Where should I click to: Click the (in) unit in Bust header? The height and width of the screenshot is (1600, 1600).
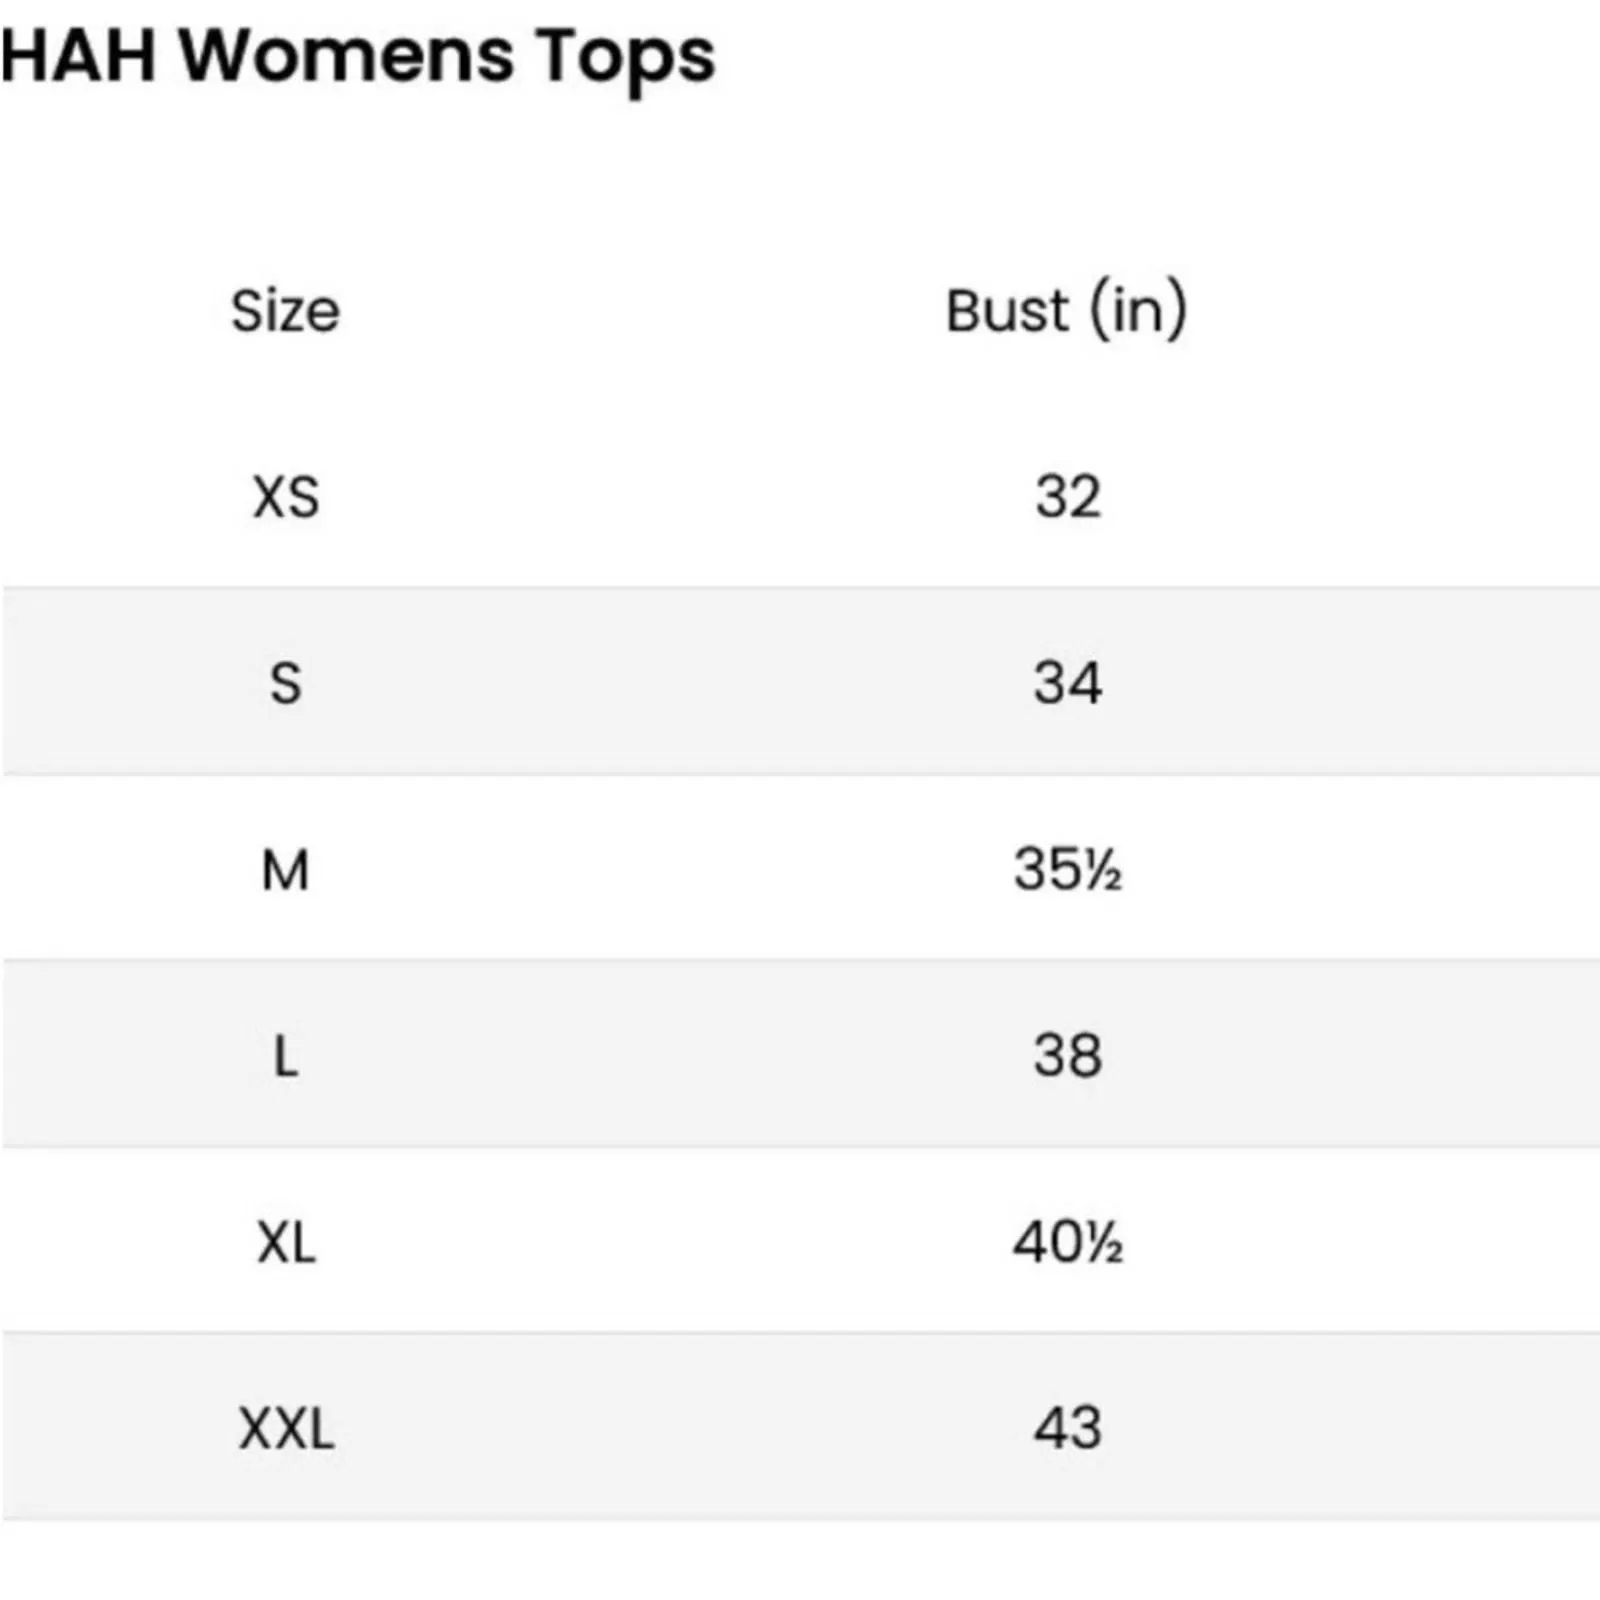pyautogui.click(x=1139, y=310)
